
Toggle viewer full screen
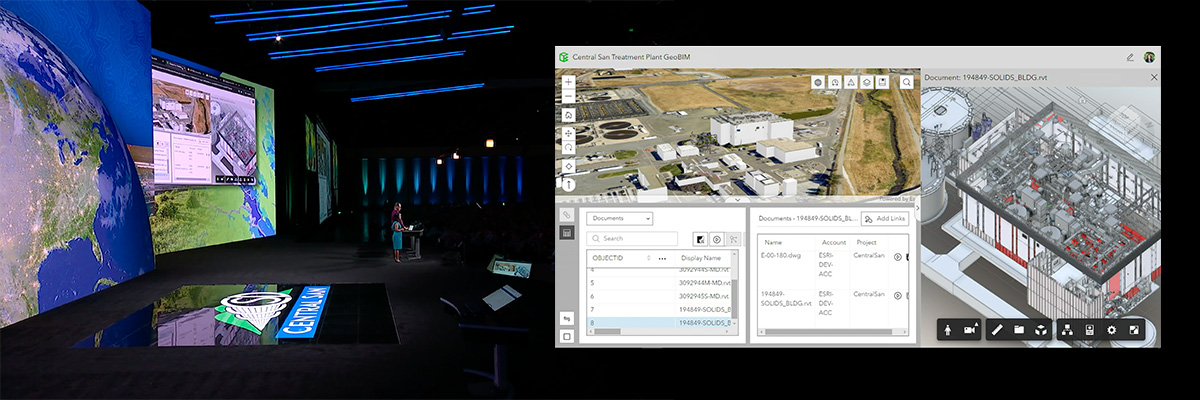pyautogui.click(x=1134, y=330)
